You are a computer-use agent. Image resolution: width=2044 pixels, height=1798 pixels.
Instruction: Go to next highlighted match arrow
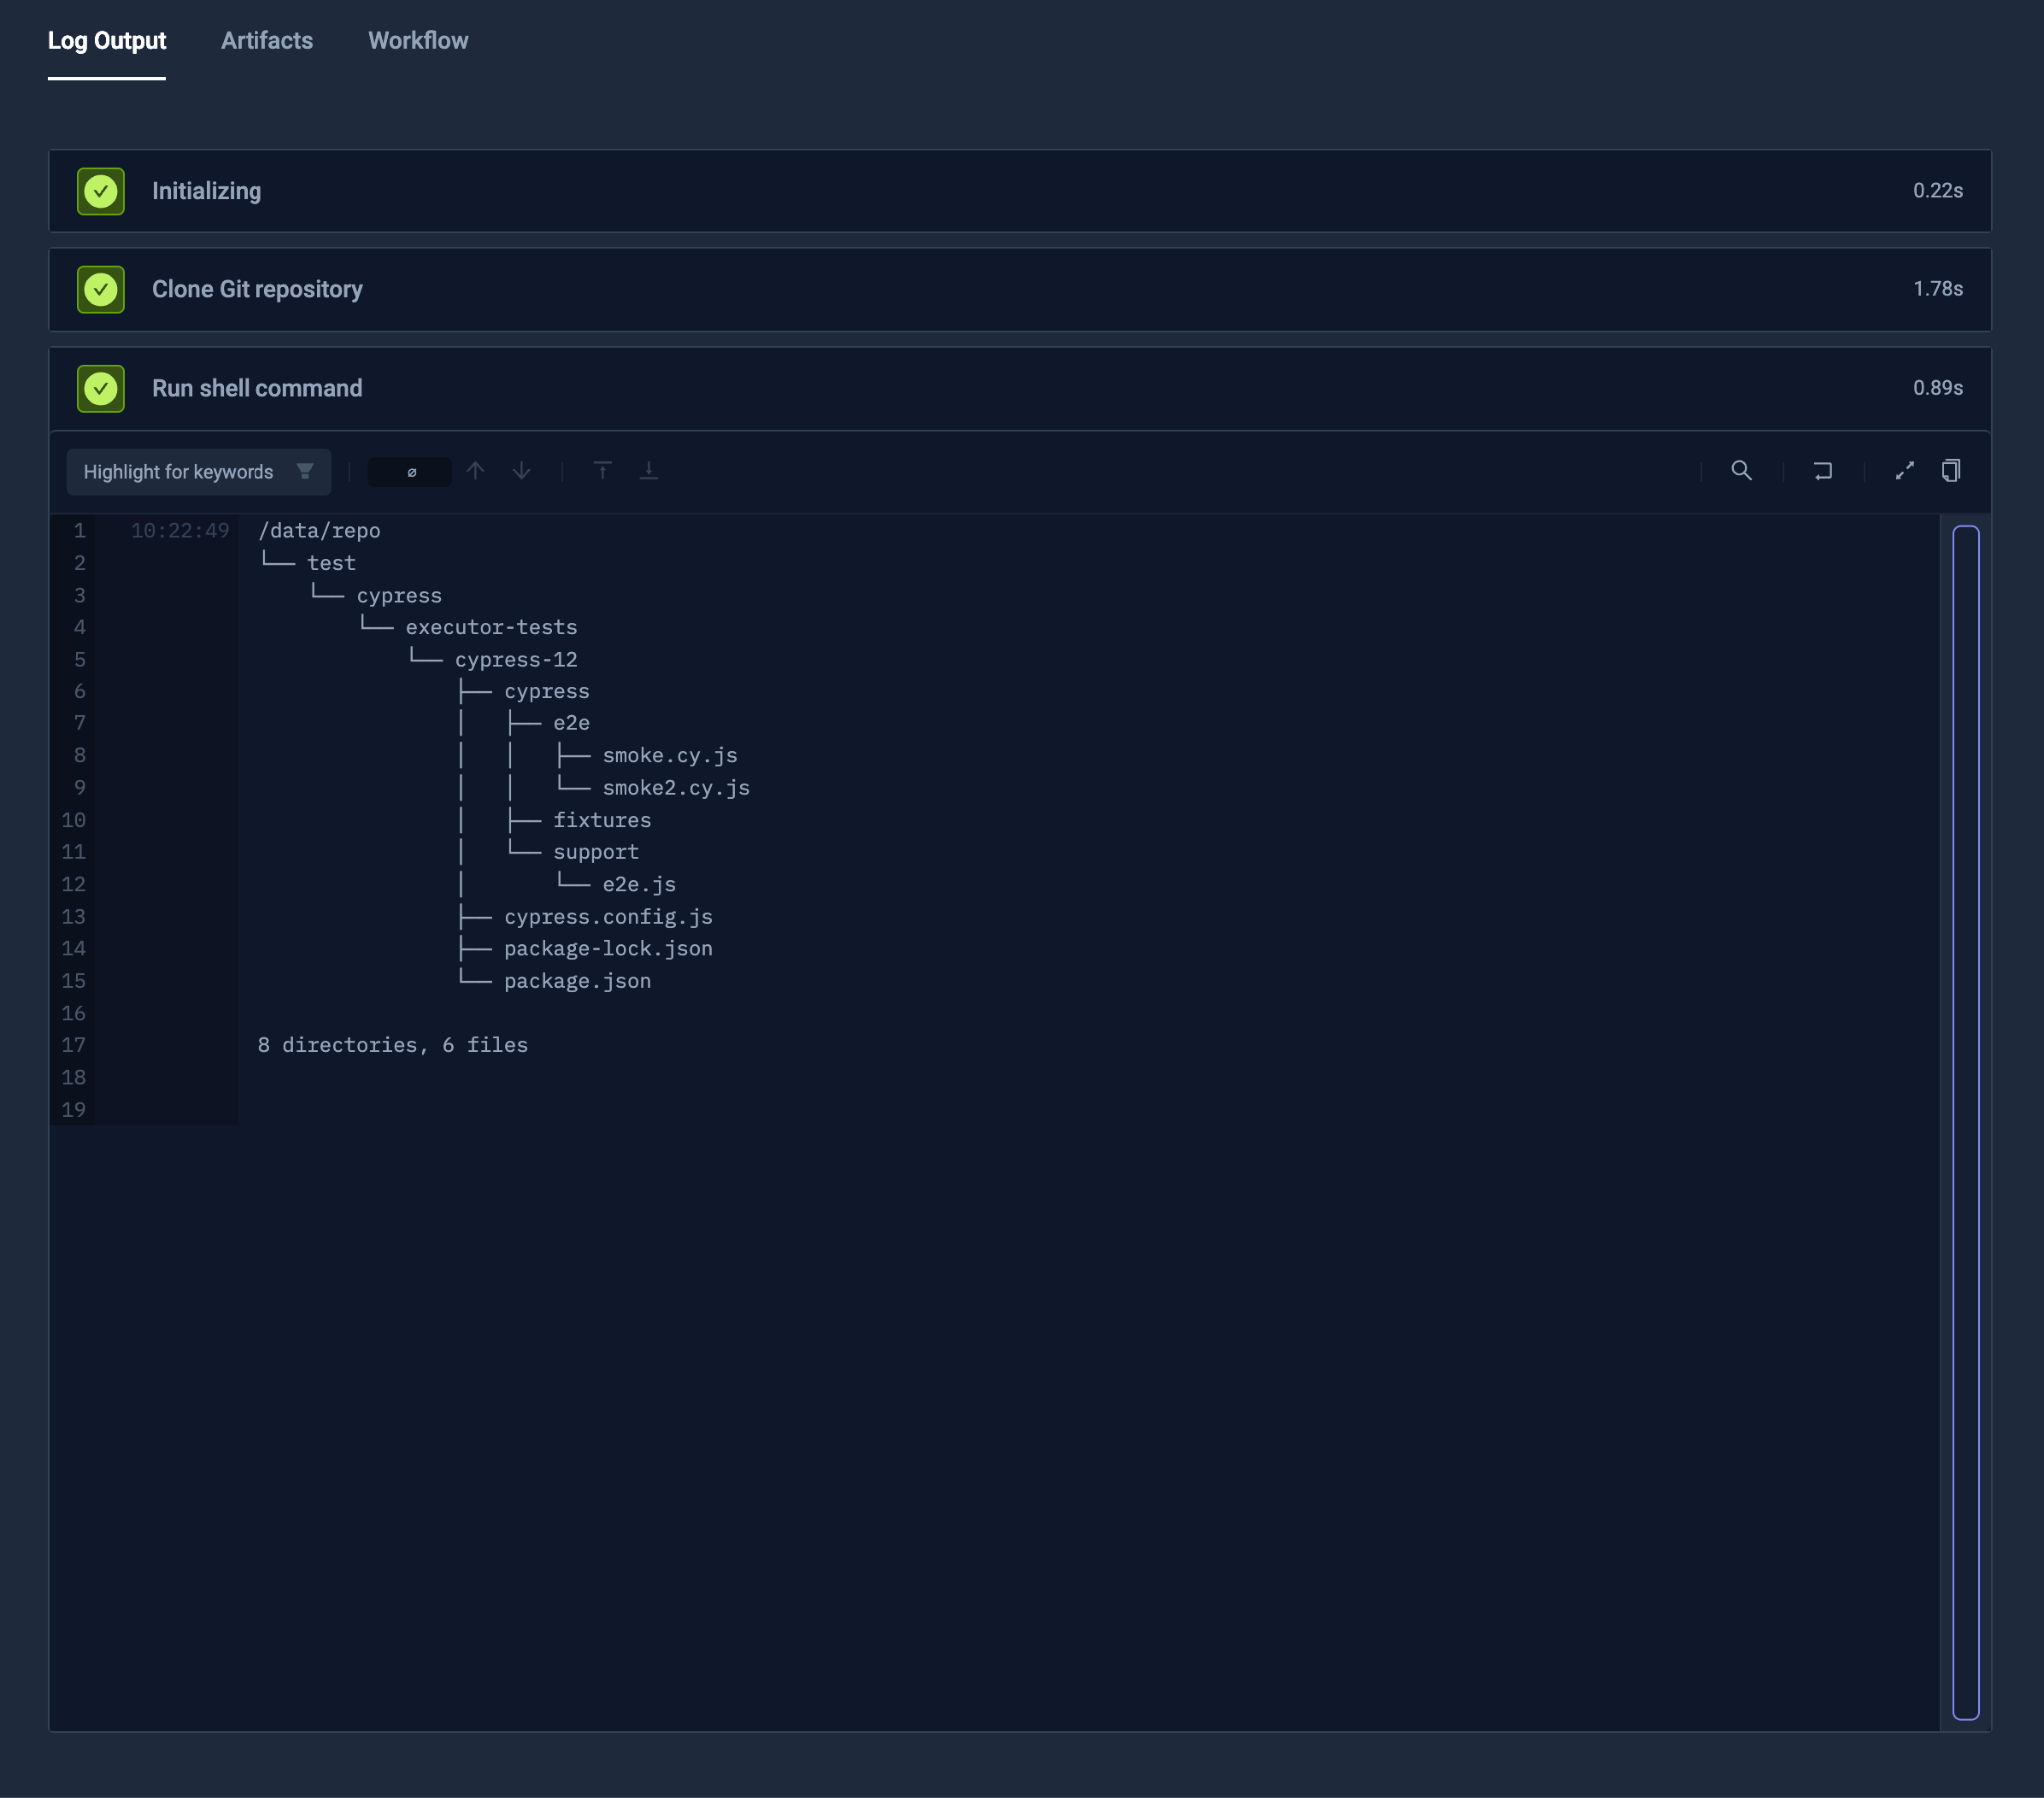[x=522, y=471]
